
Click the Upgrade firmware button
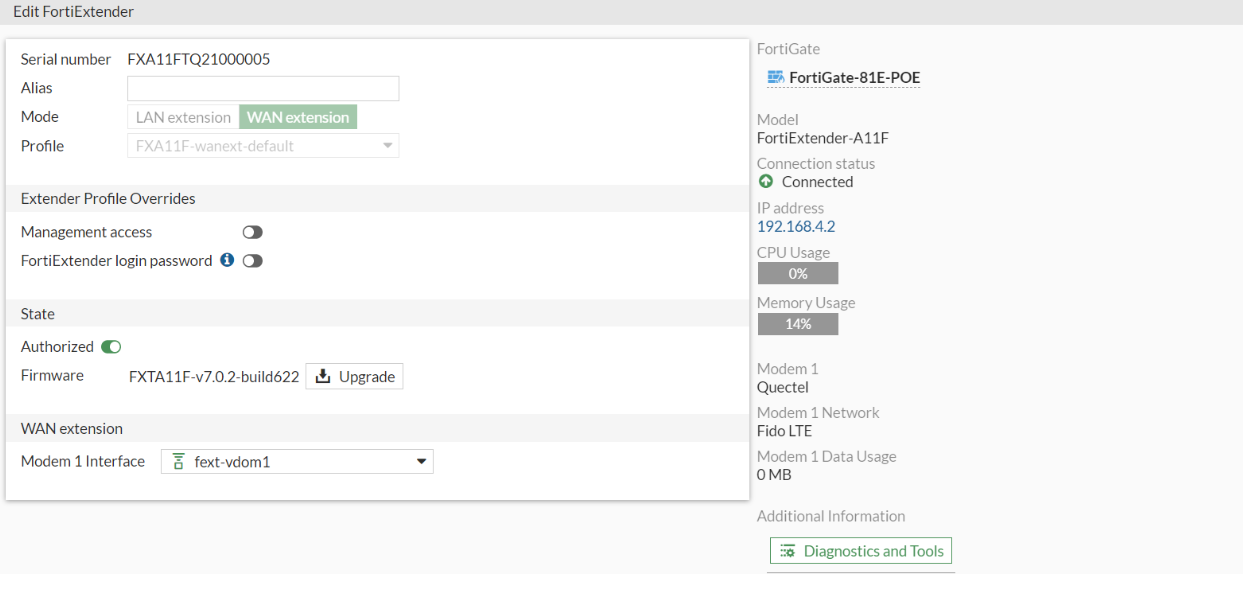click(x=354, y=375)
